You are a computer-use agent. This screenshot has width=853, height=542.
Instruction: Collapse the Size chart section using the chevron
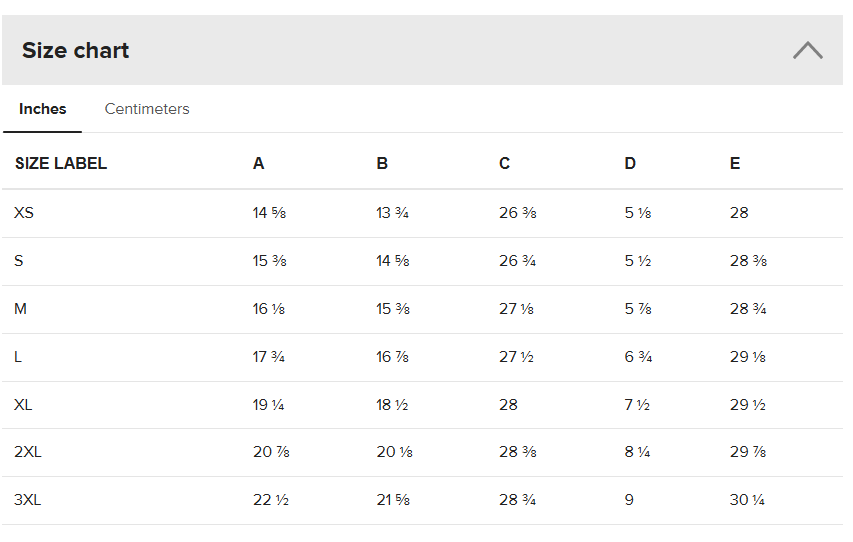(807, 50)
